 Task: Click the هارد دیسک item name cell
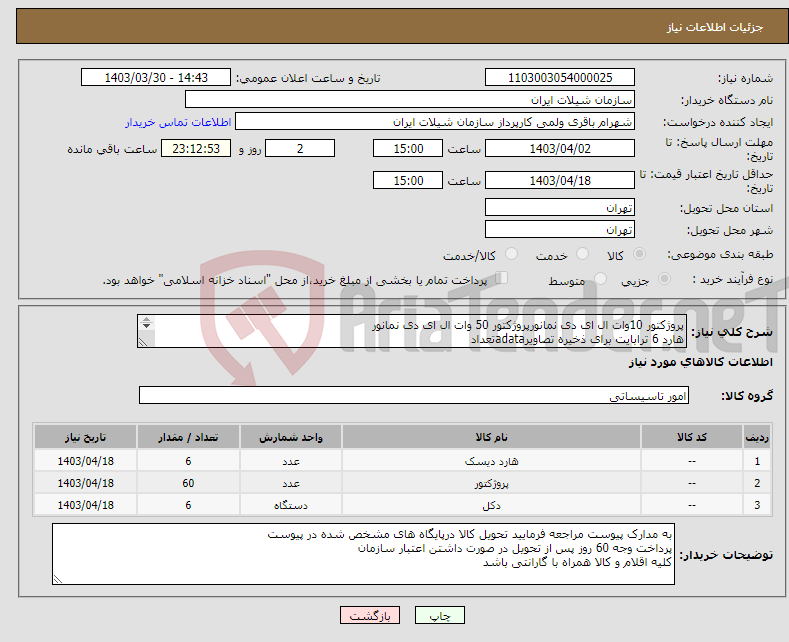pyautogui.click(x=491, y=461)
